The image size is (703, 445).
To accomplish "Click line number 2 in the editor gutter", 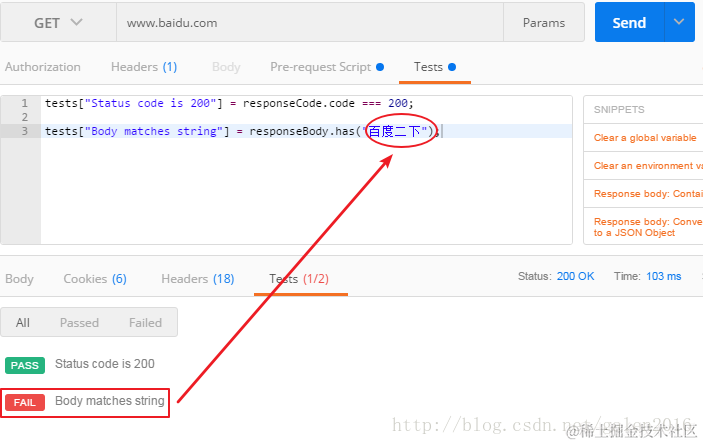I will (x=25, y=117).
